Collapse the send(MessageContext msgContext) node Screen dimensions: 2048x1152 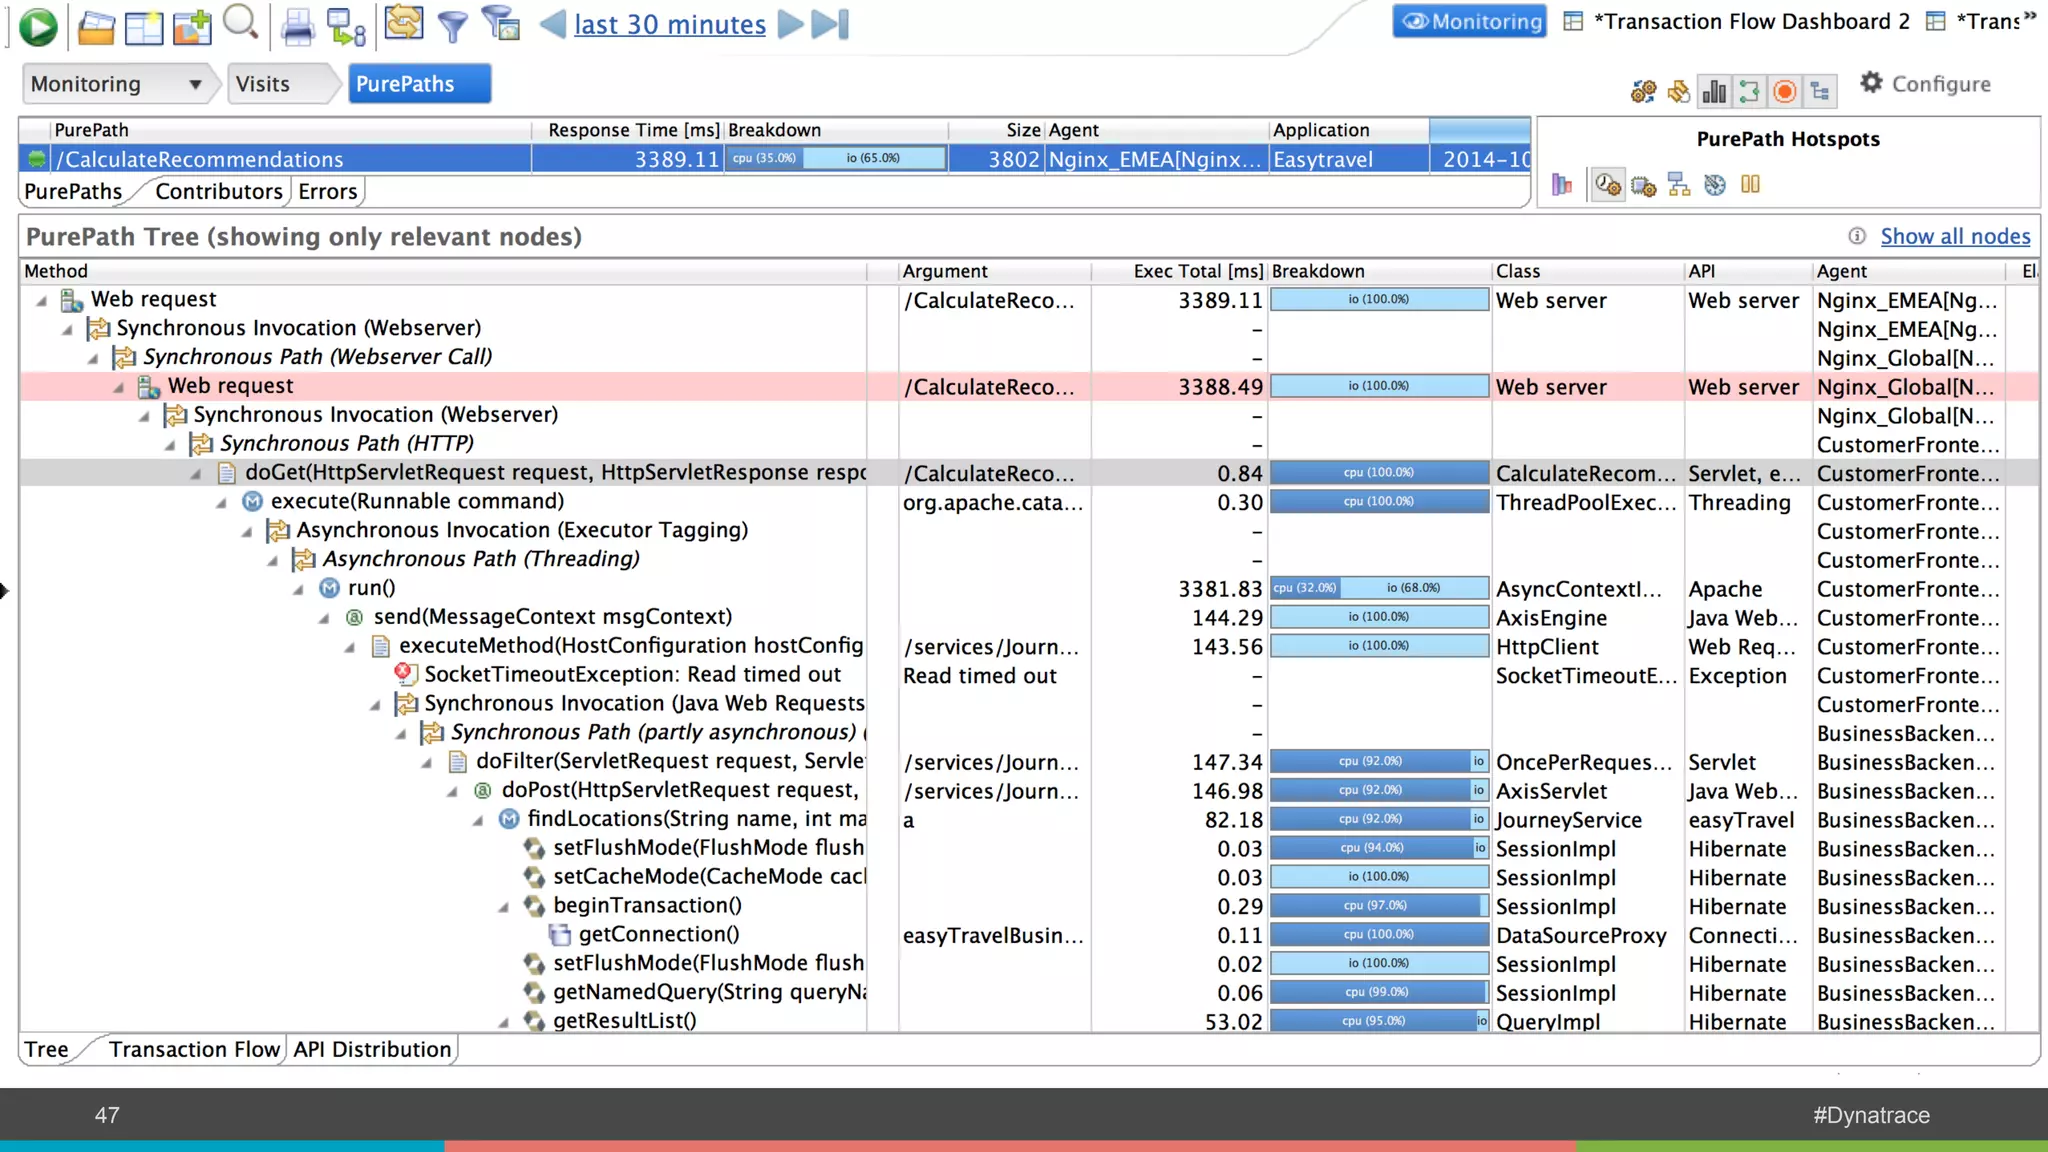click(324, 619)
